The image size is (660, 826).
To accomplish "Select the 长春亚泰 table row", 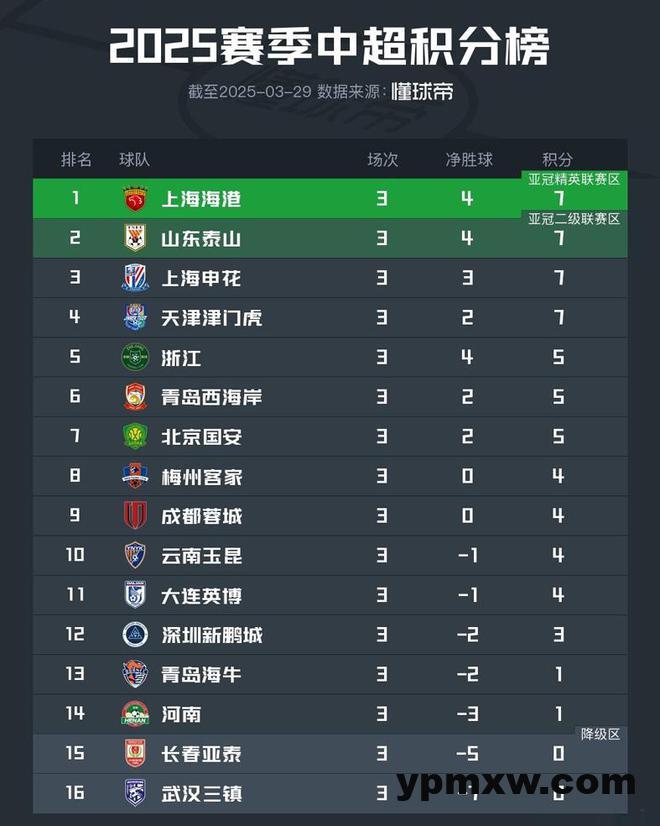I will click(x=330, y=753).
